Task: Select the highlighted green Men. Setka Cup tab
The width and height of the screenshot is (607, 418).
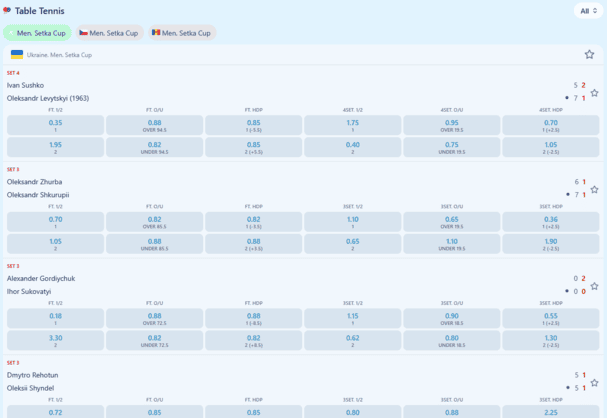Action: pos(38,33)
